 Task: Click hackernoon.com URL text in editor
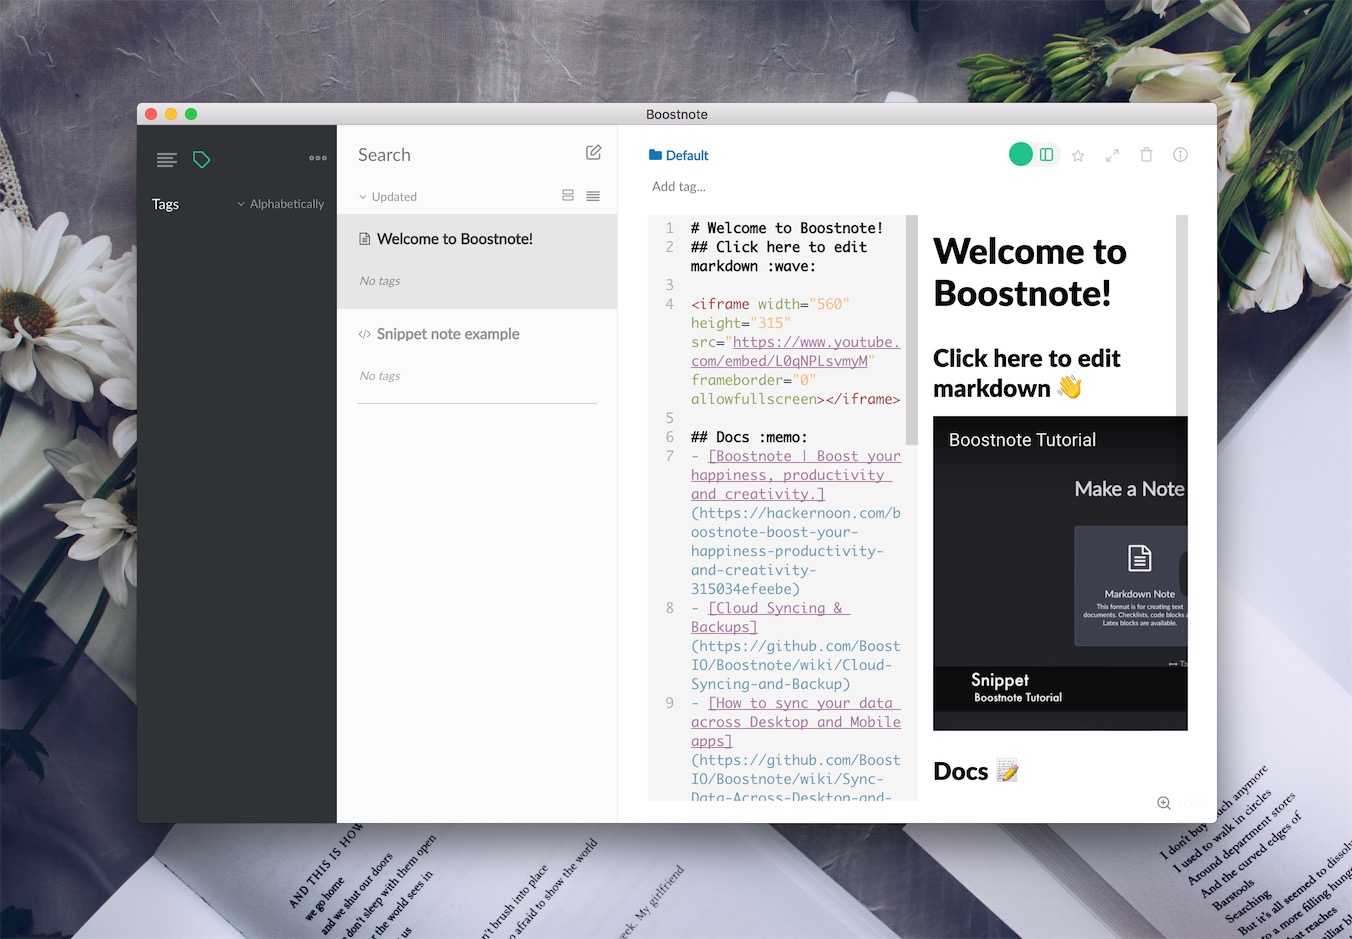796,551
